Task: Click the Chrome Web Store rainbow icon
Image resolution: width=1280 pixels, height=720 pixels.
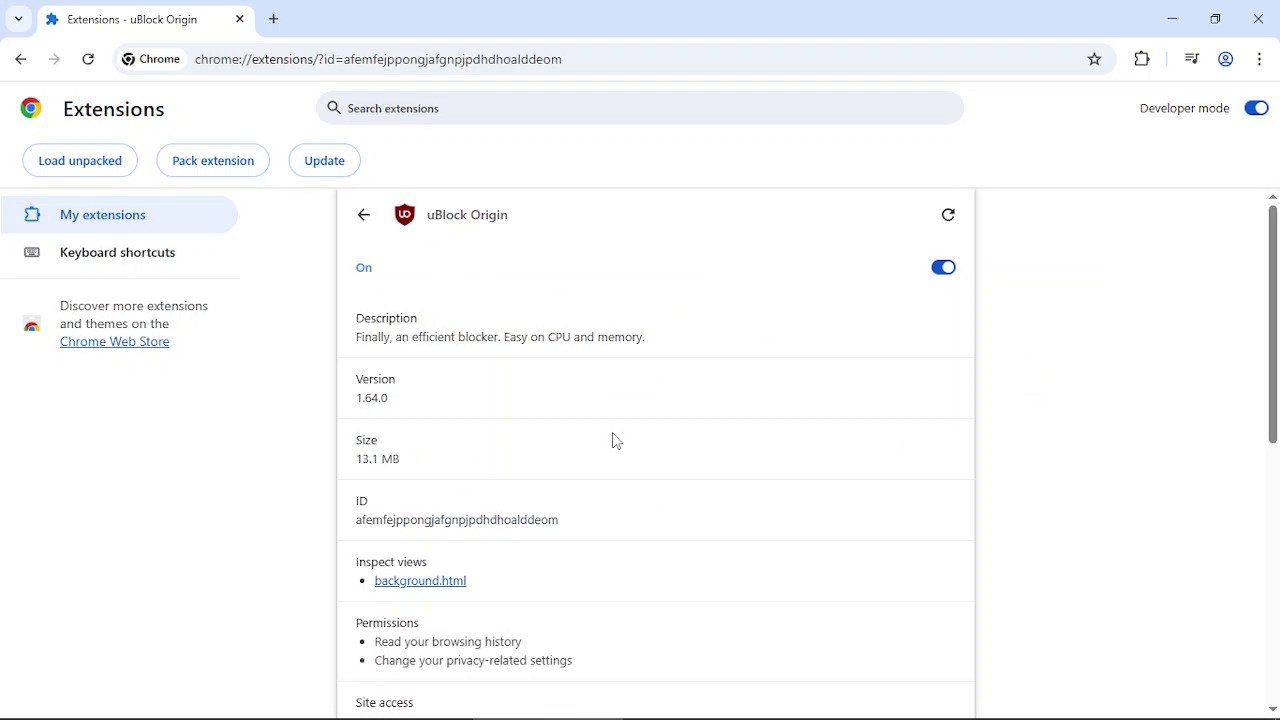Action: click(32, 324)
